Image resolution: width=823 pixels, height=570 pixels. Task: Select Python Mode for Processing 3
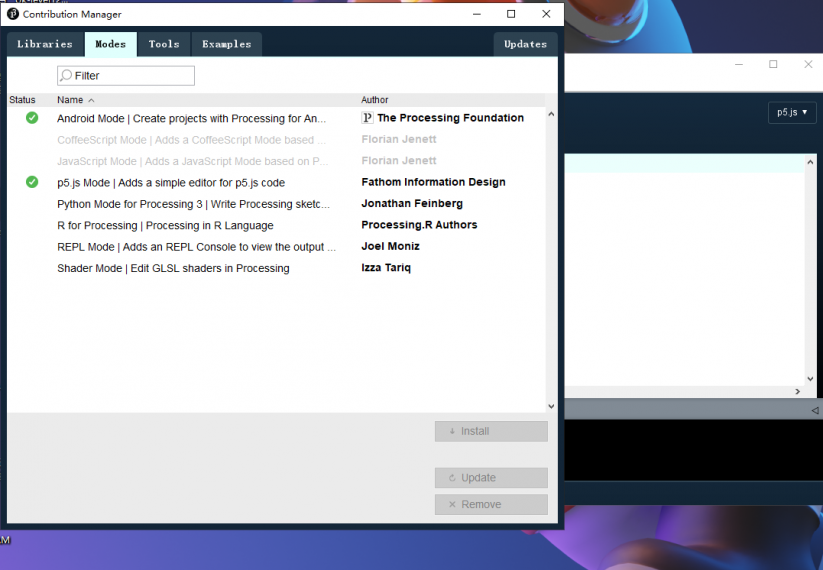tap(276, 204)
